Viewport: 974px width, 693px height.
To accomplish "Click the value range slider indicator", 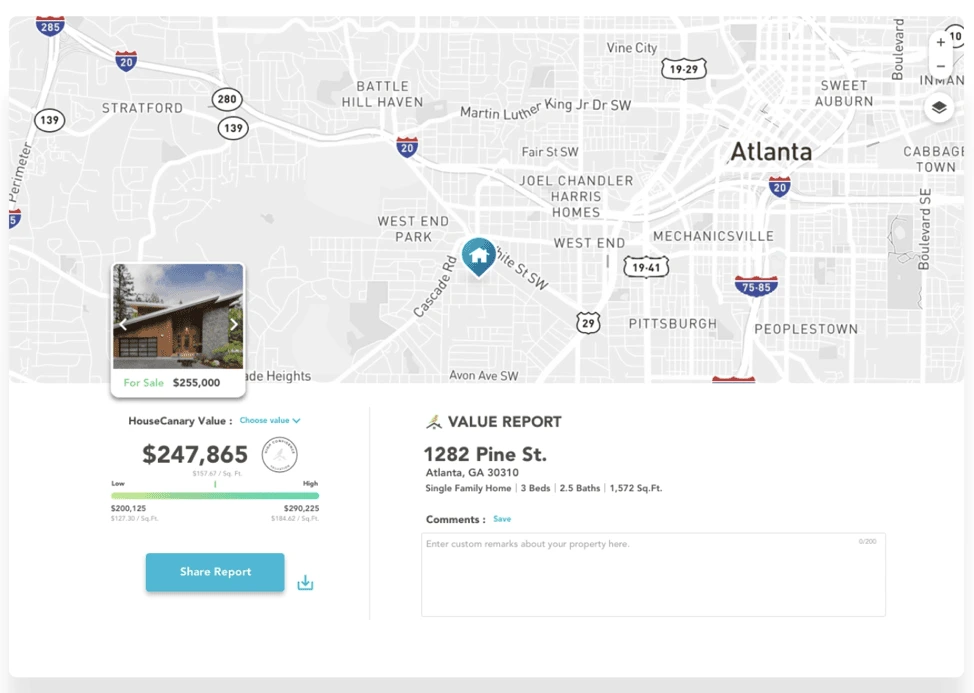I will click(x=215, y=483).
